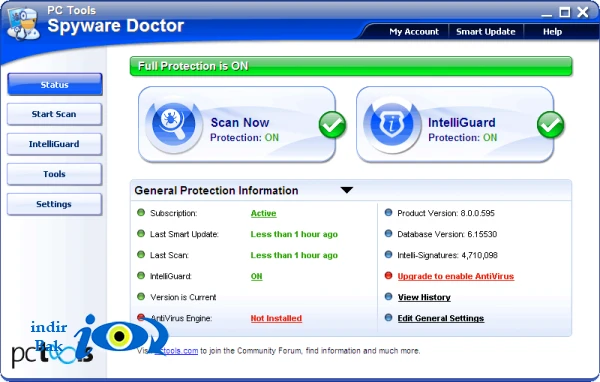Open the Tools sidebar section
Screen dimensions: 600x382
(55, 174)
